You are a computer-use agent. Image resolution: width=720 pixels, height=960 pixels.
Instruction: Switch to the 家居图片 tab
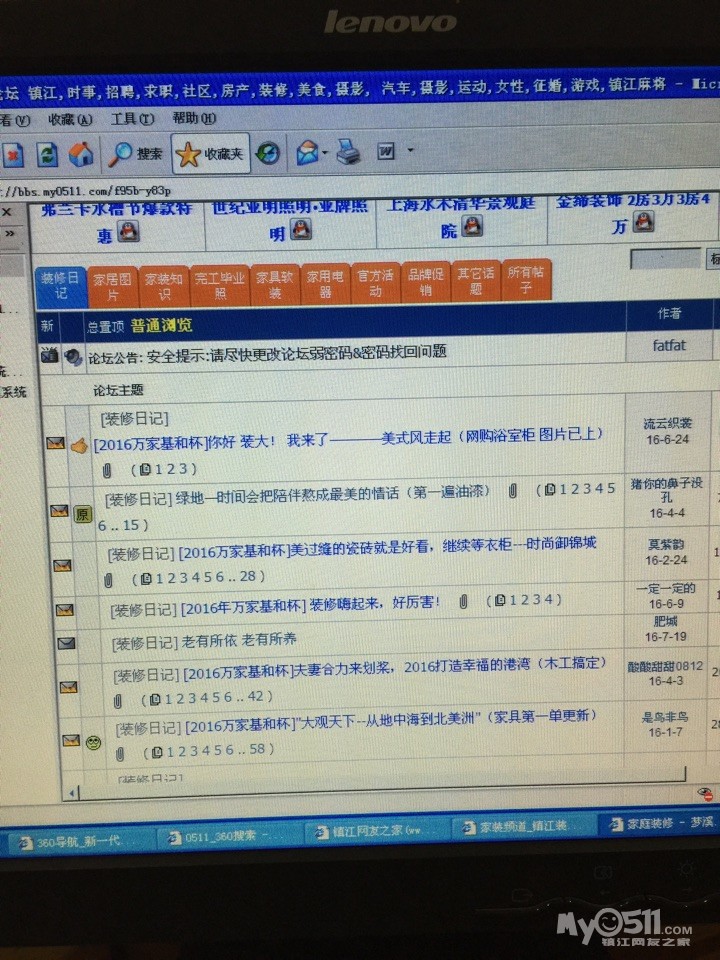tap(111, 284)
